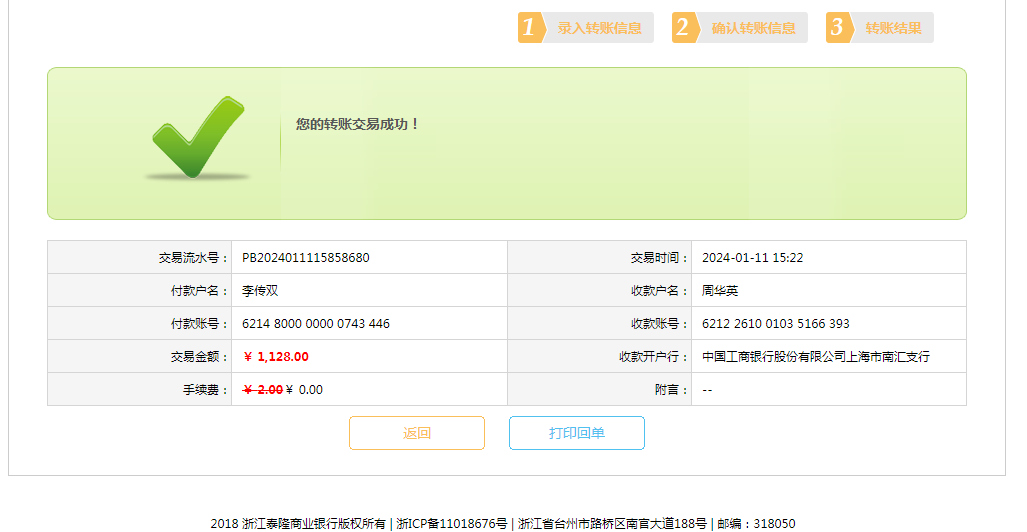Screen dimensions: 1027x532
Task: Click the step 1 number badge
Action: point(531,28)
